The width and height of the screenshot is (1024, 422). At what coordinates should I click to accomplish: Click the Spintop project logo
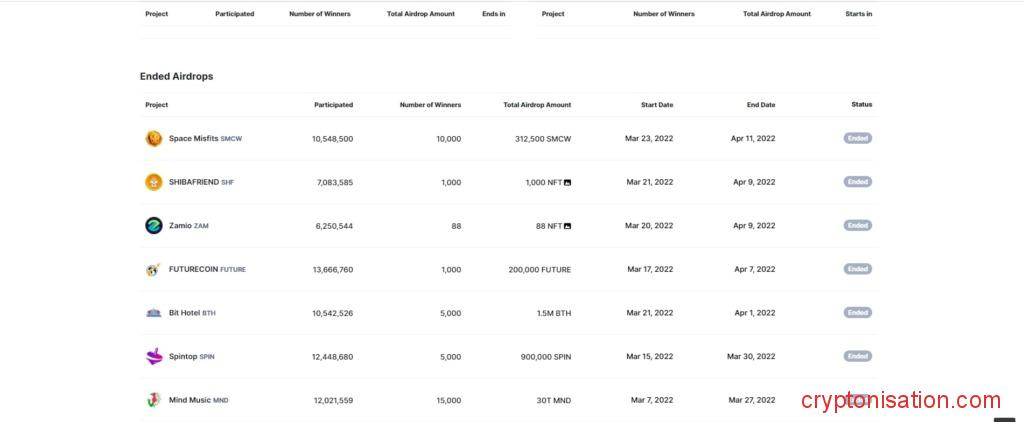[153, 356]
